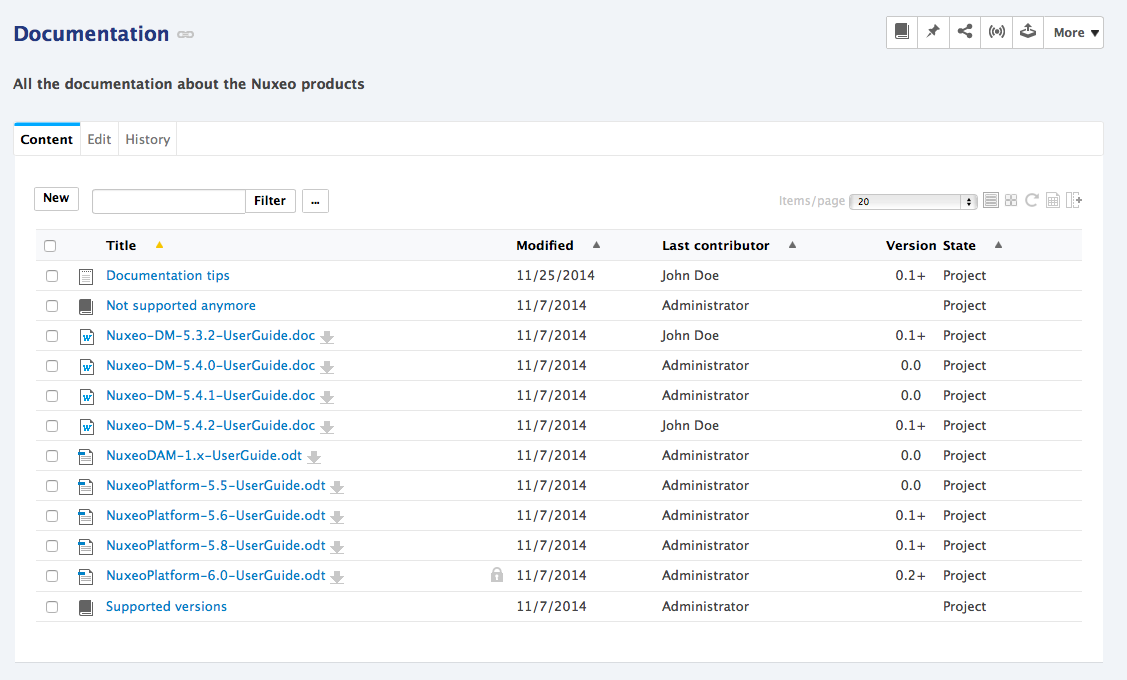The width and height of the screenshot is (1127, 680).
Task: Open the Items/page dropdown showing 20
Action: coord(913,201)
